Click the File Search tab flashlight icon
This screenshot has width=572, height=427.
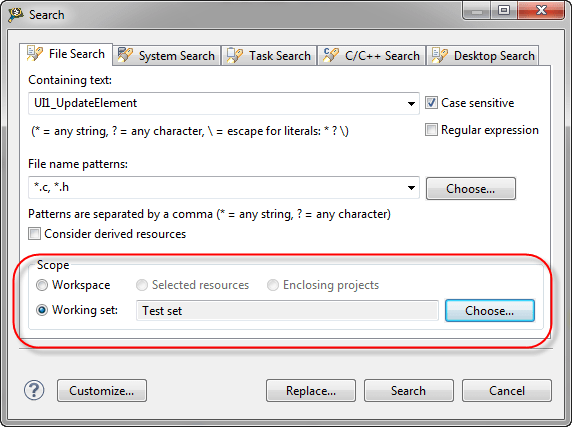click(x=35, y=54)
